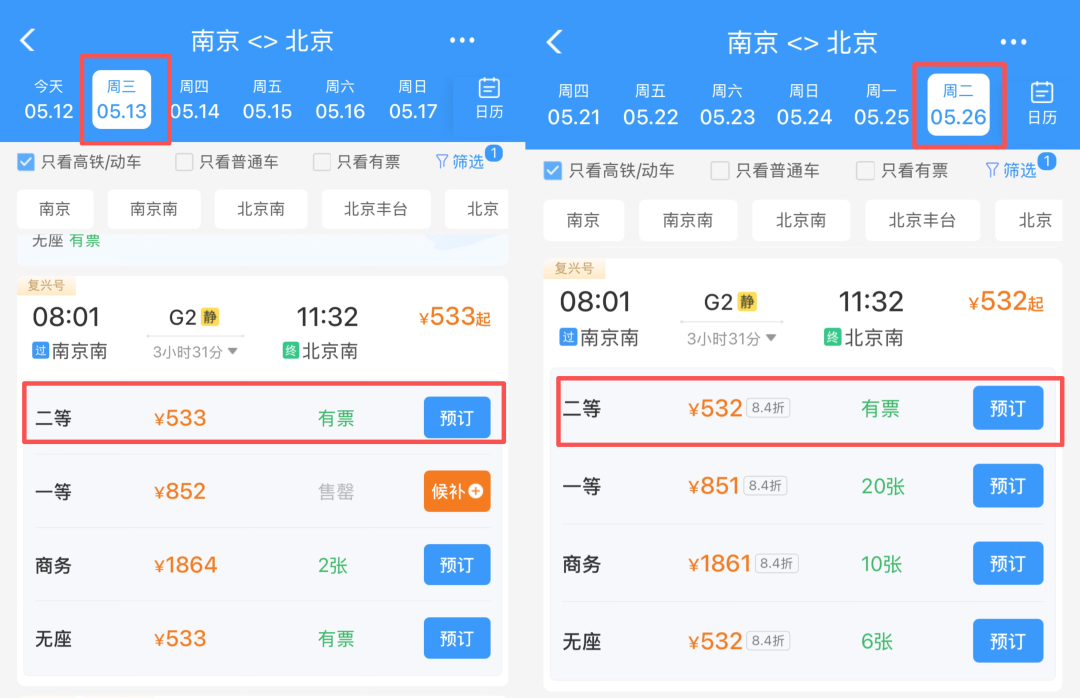Open the 日历 calendar icon in right panel

coord(1041,103)
